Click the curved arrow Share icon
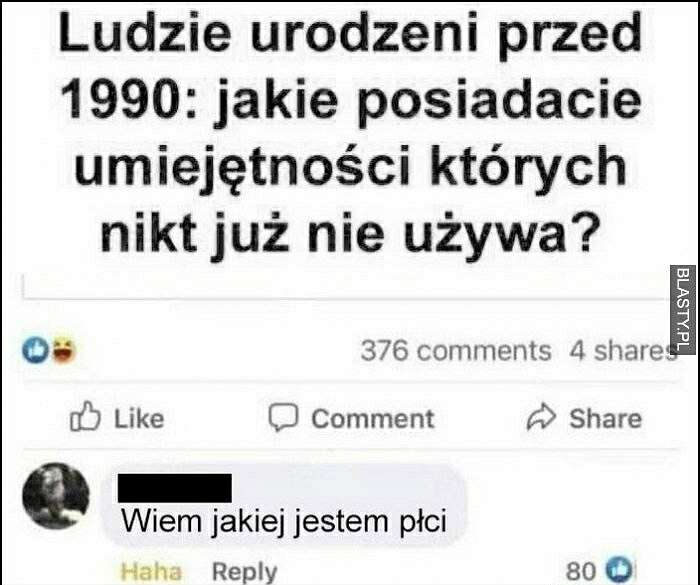700x585 pixels. click(541, 416)
